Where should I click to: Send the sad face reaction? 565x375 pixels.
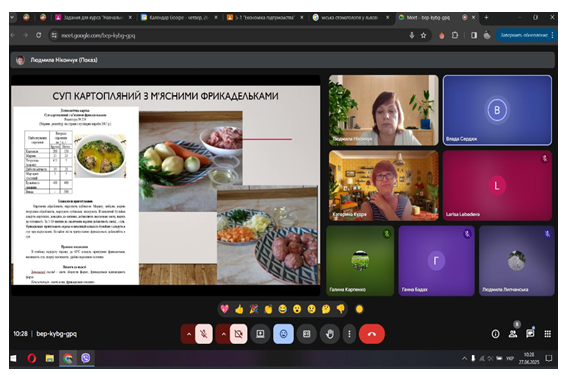[x=311, y=309]
